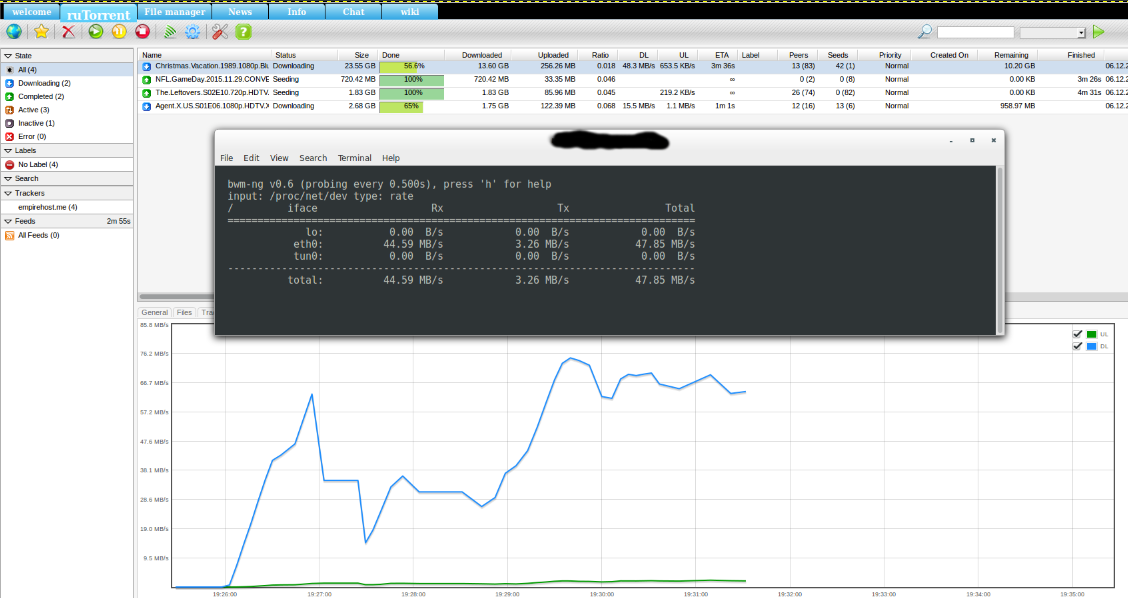
Task: Open Help menu in terminal window
Action: coord(391,158)
